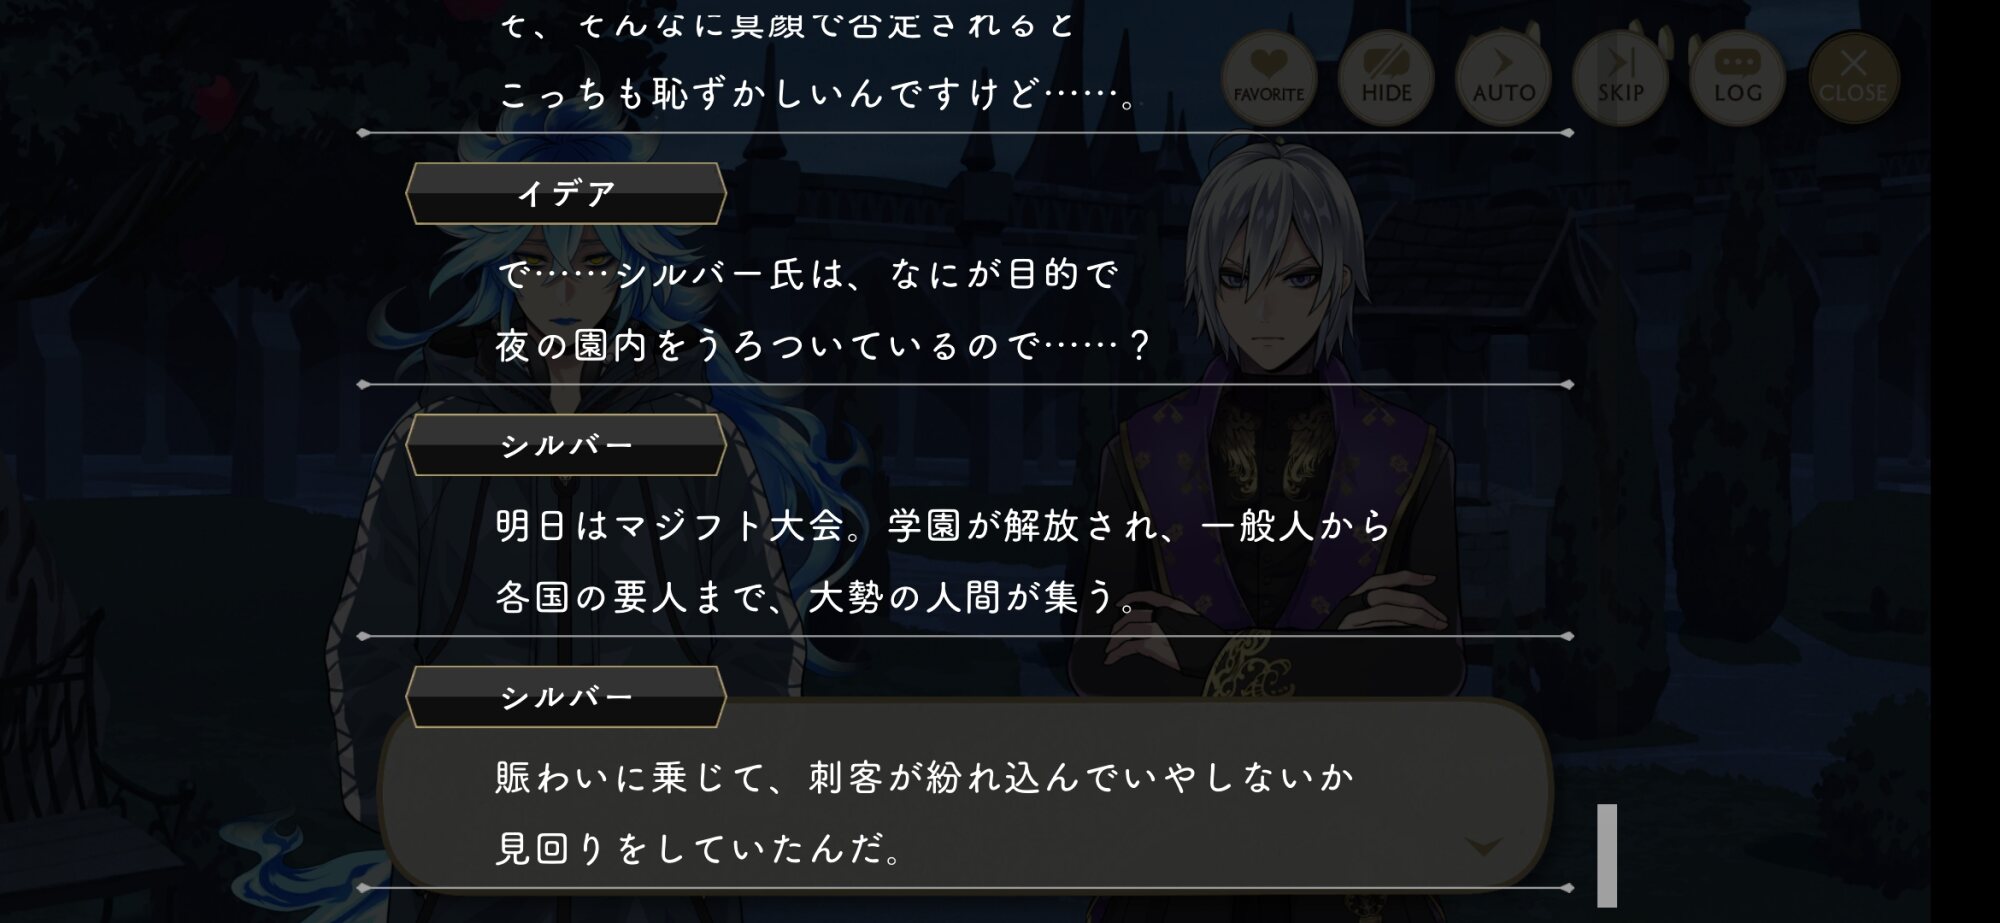Image resolution: width=2000 pixels, height=923 pixels.
Task: Select the last シルバー name label
Action: click(566, 697)
